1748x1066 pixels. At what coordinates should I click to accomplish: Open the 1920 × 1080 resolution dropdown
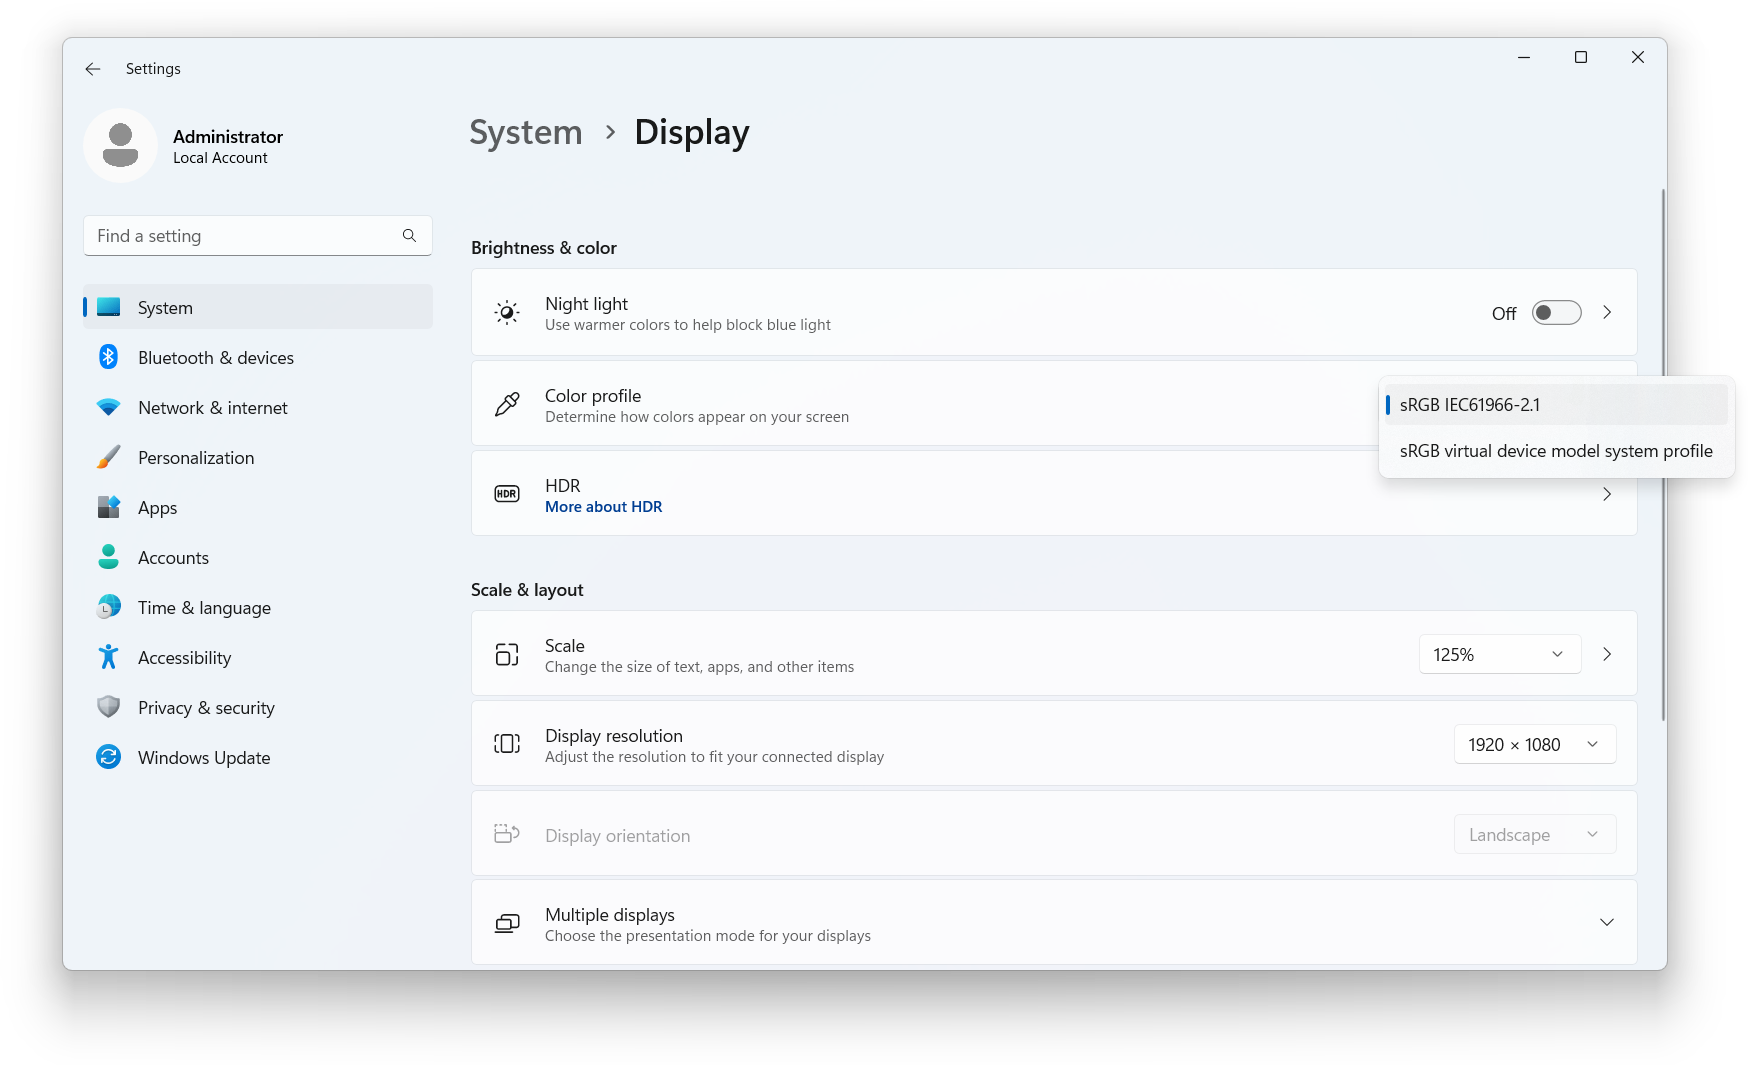[1535, 744]
